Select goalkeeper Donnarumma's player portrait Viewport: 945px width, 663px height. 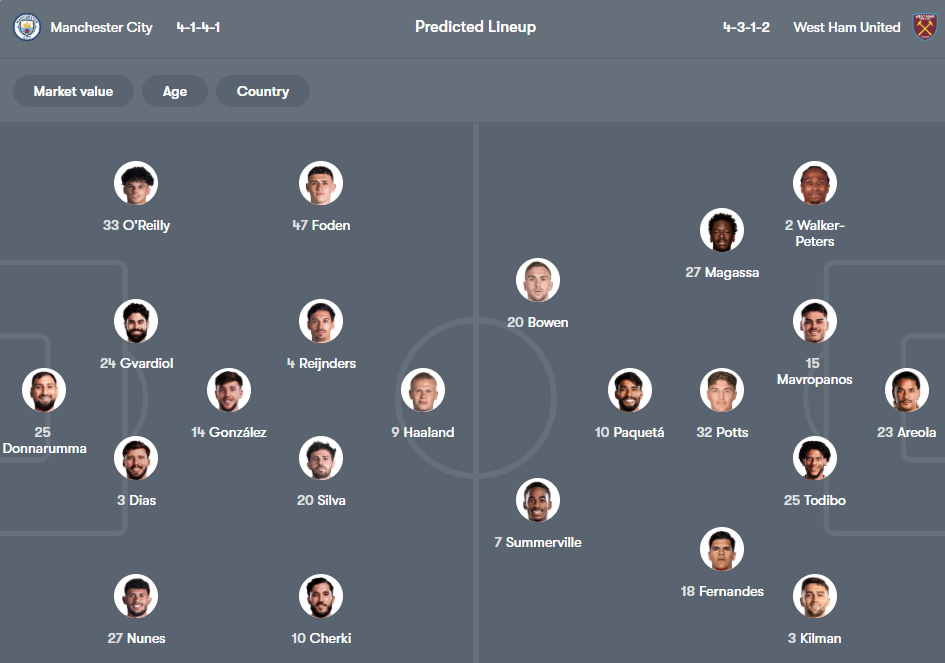pyautogui.click(x=44, y=390)
